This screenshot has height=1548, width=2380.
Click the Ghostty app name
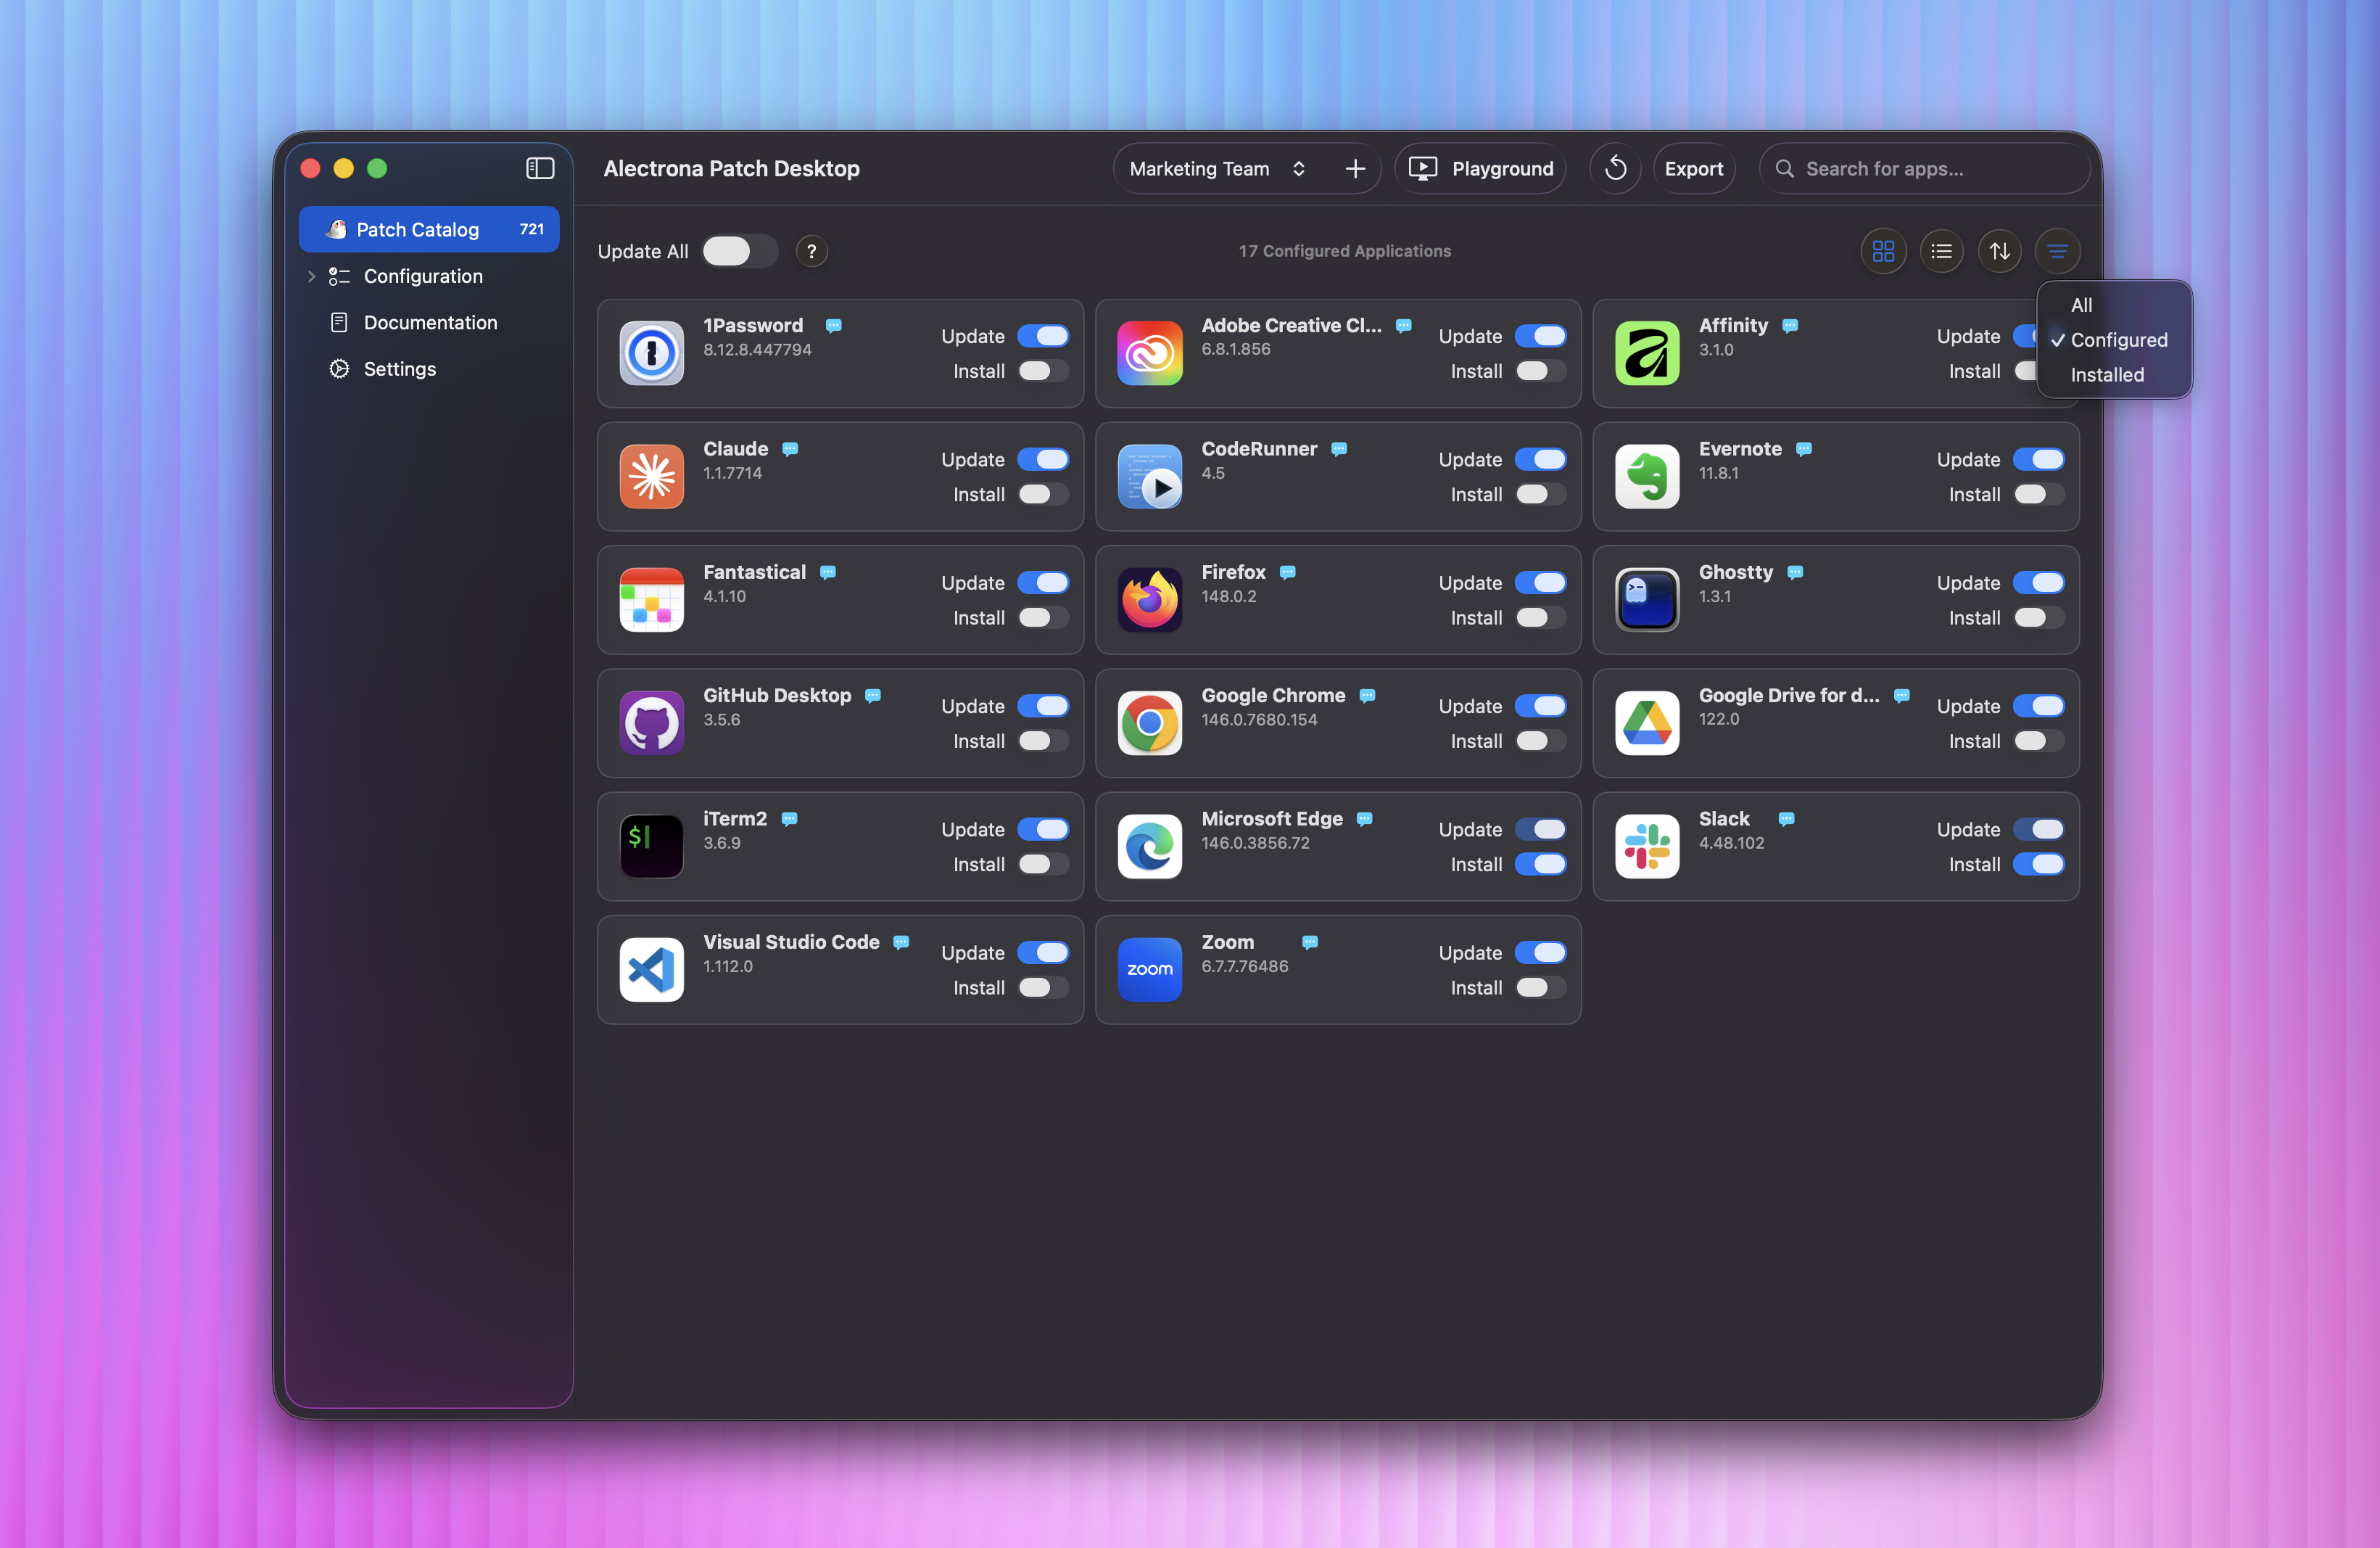click(1735, 572)
